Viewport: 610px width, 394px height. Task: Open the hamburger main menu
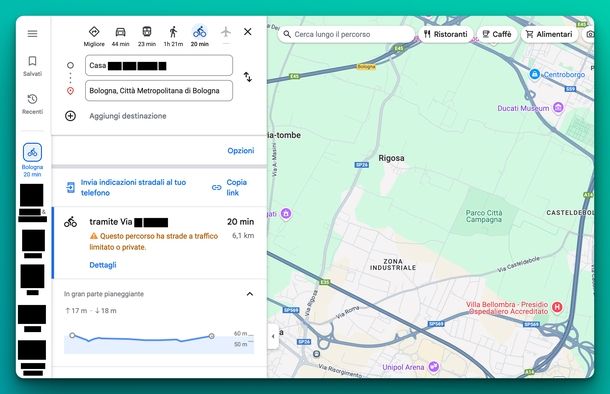pyautogui.click(x=32, y=34)
